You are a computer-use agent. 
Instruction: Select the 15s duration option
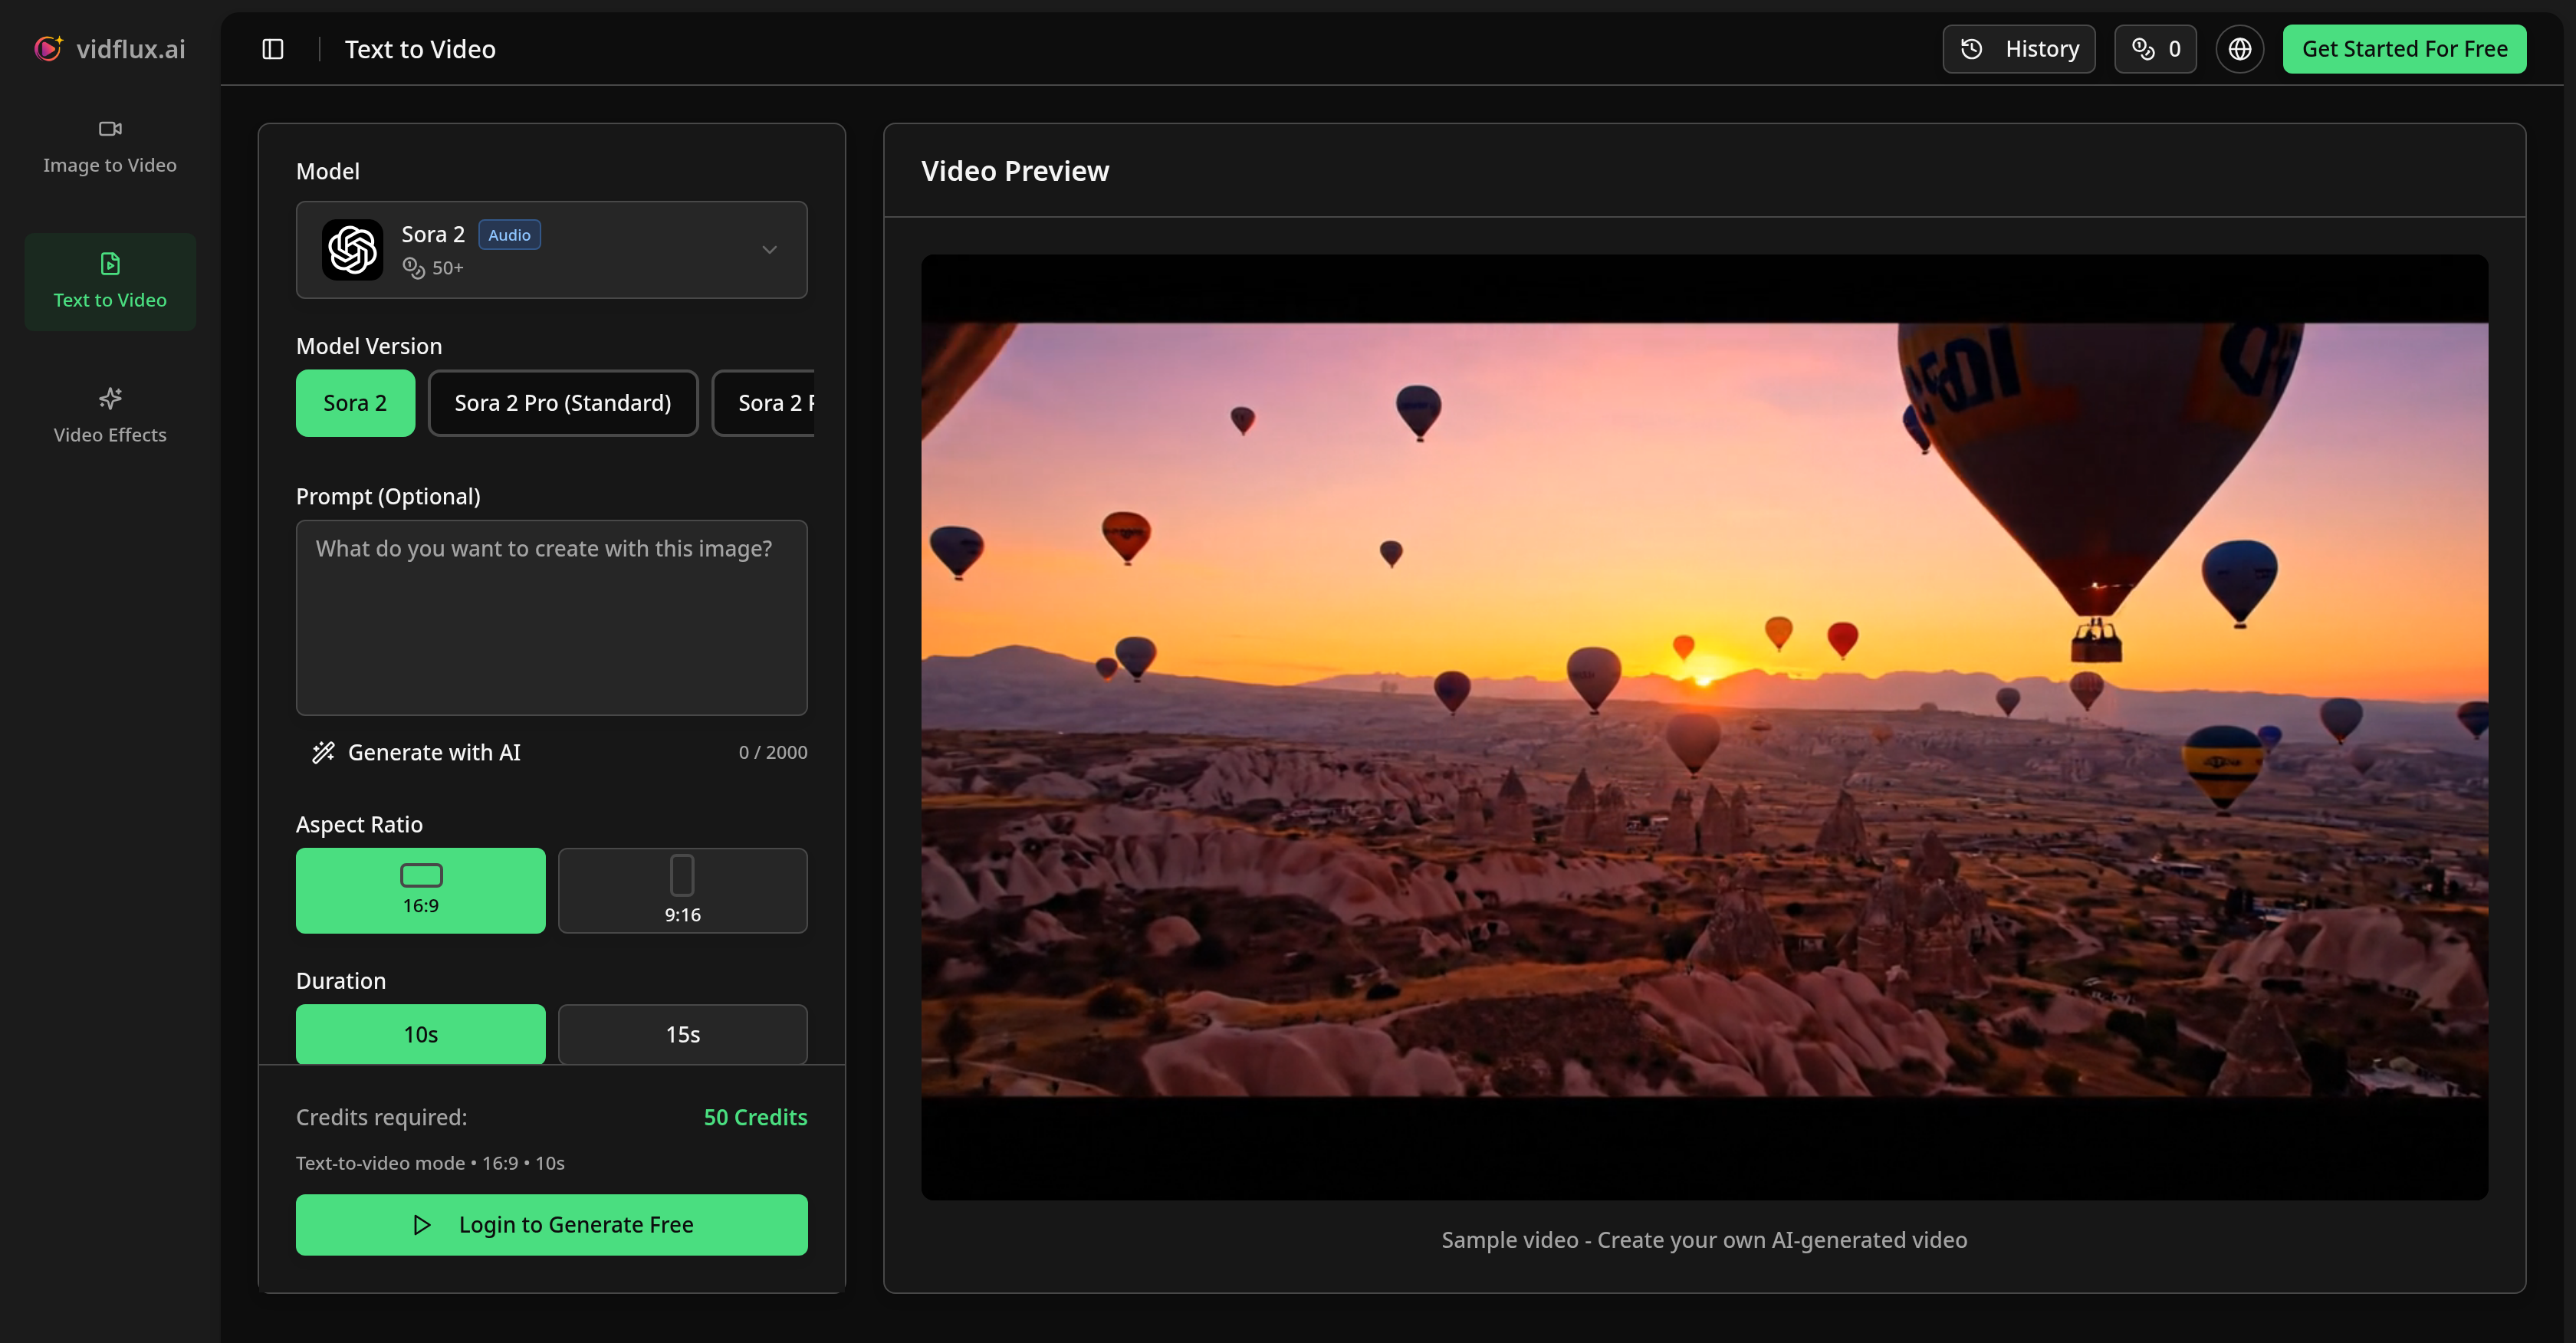(682, 1034)
